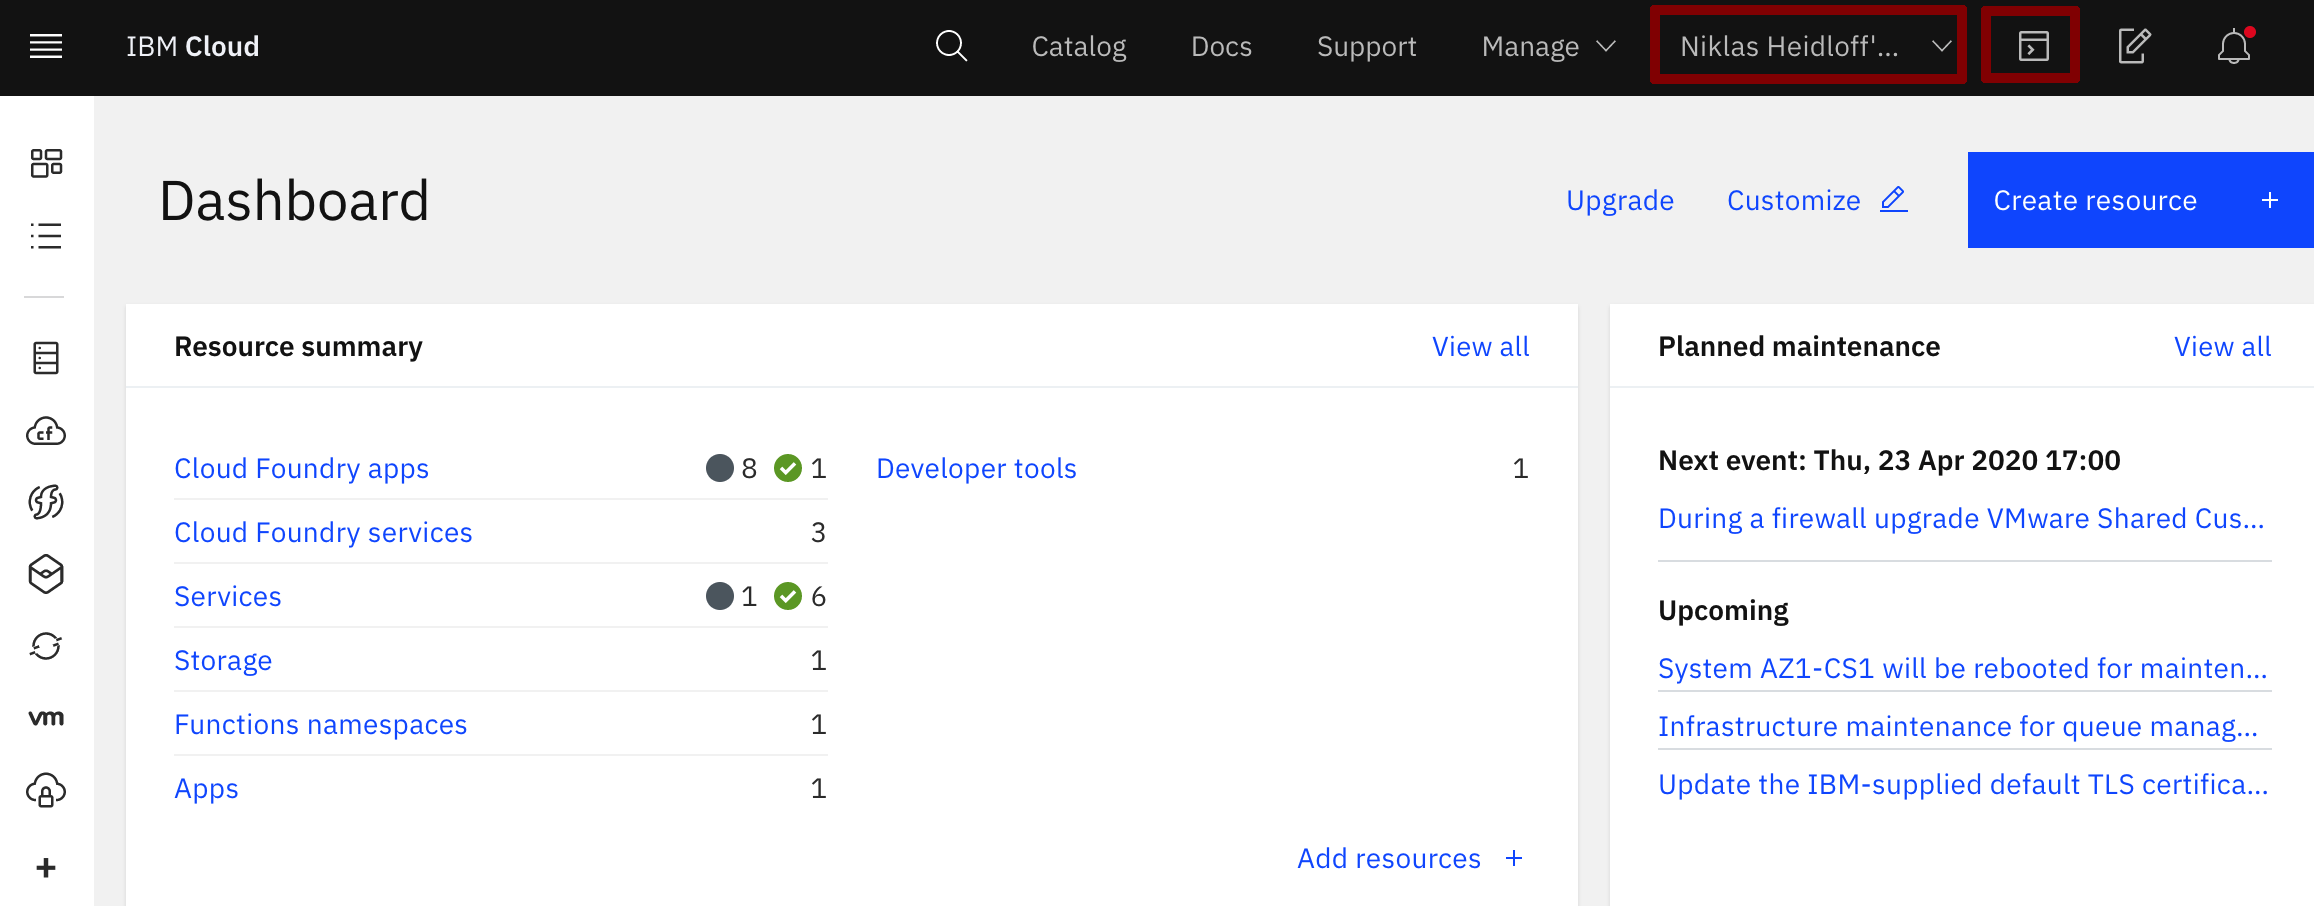Click the VMware sidebar icon
2314x906 pixels.
pos(46,718)
